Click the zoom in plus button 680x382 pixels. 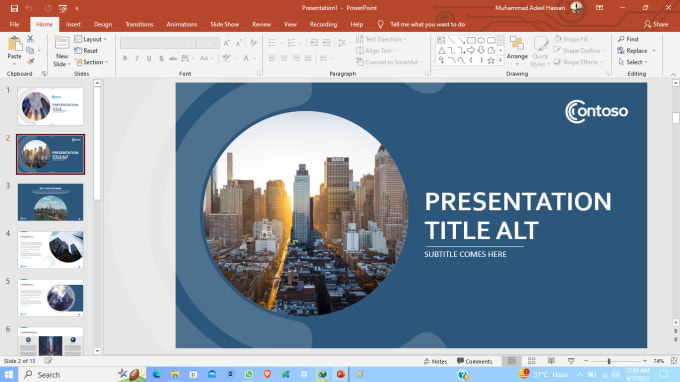click(x=645, y=361)
